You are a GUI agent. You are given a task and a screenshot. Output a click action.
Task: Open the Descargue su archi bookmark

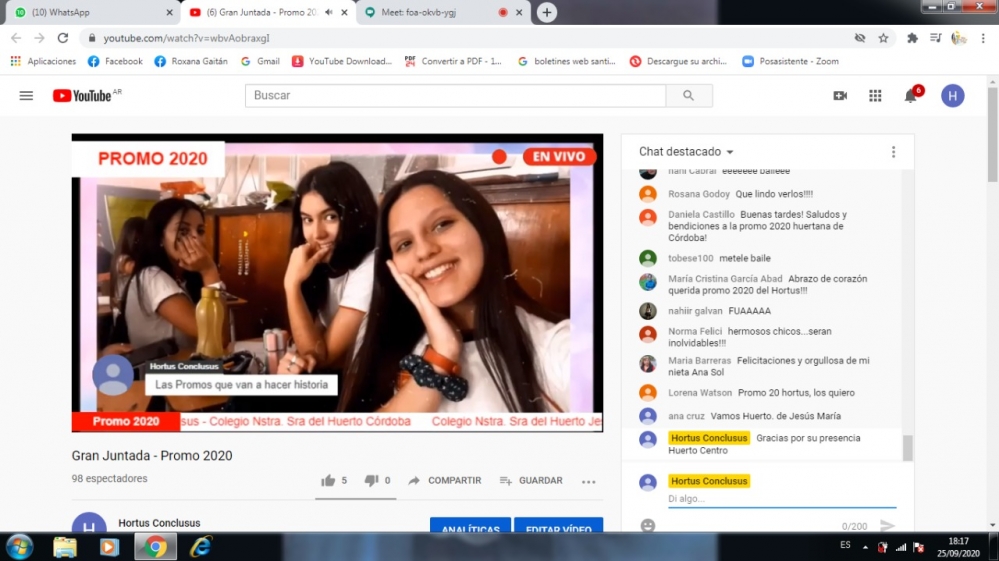click(x=679, y=61)
